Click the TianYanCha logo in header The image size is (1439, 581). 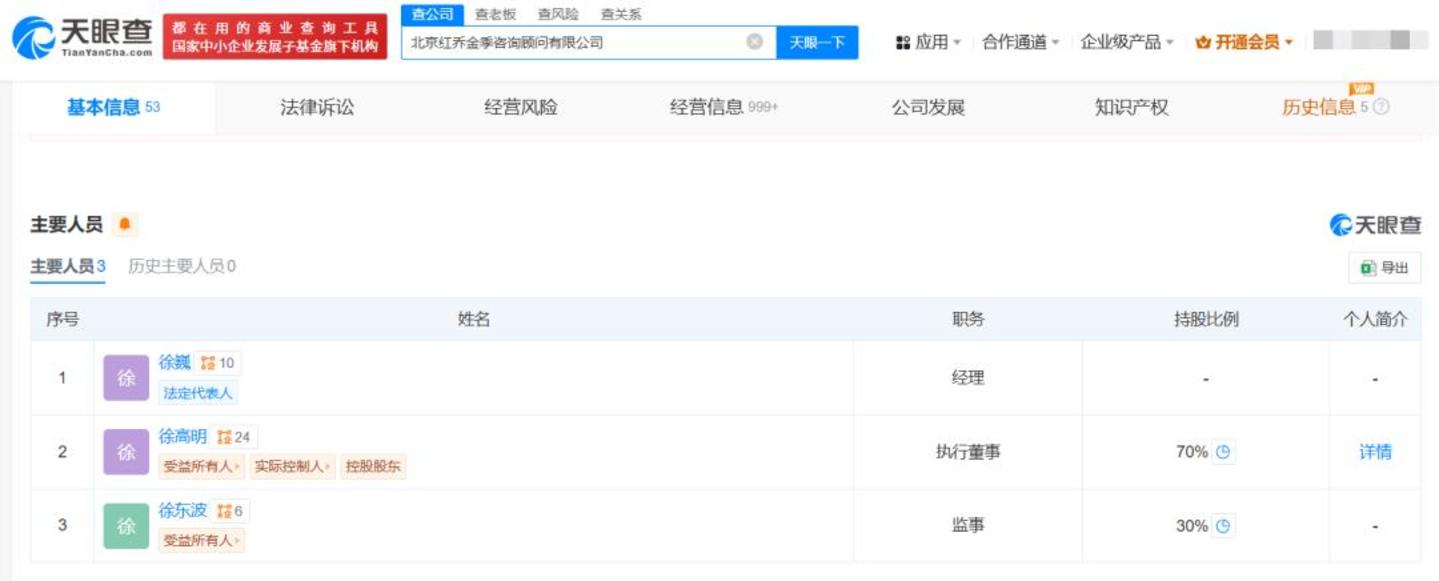pos(83,37)
